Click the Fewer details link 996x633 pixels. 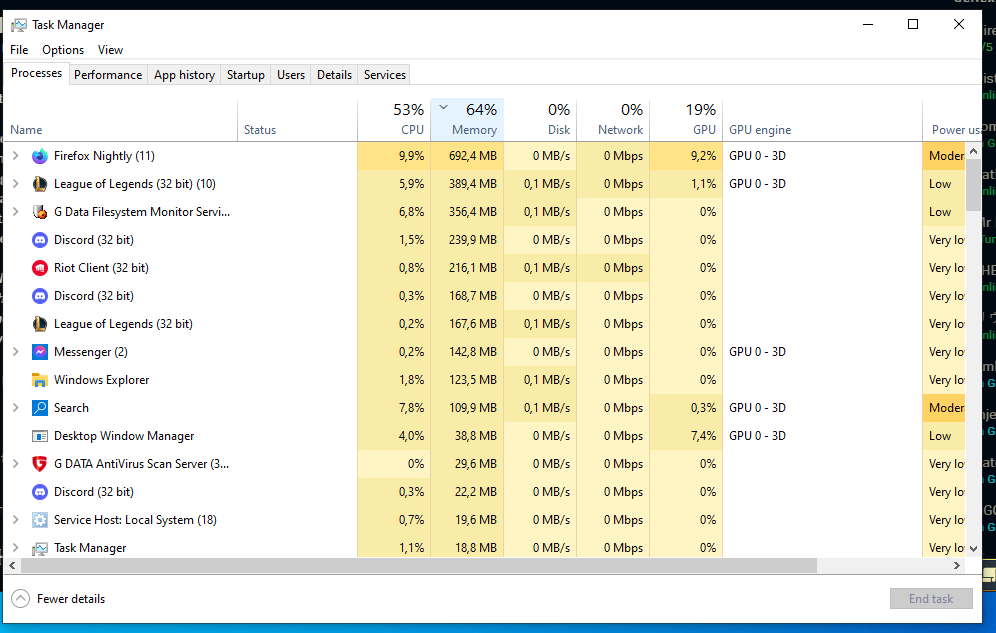(71, 599)
